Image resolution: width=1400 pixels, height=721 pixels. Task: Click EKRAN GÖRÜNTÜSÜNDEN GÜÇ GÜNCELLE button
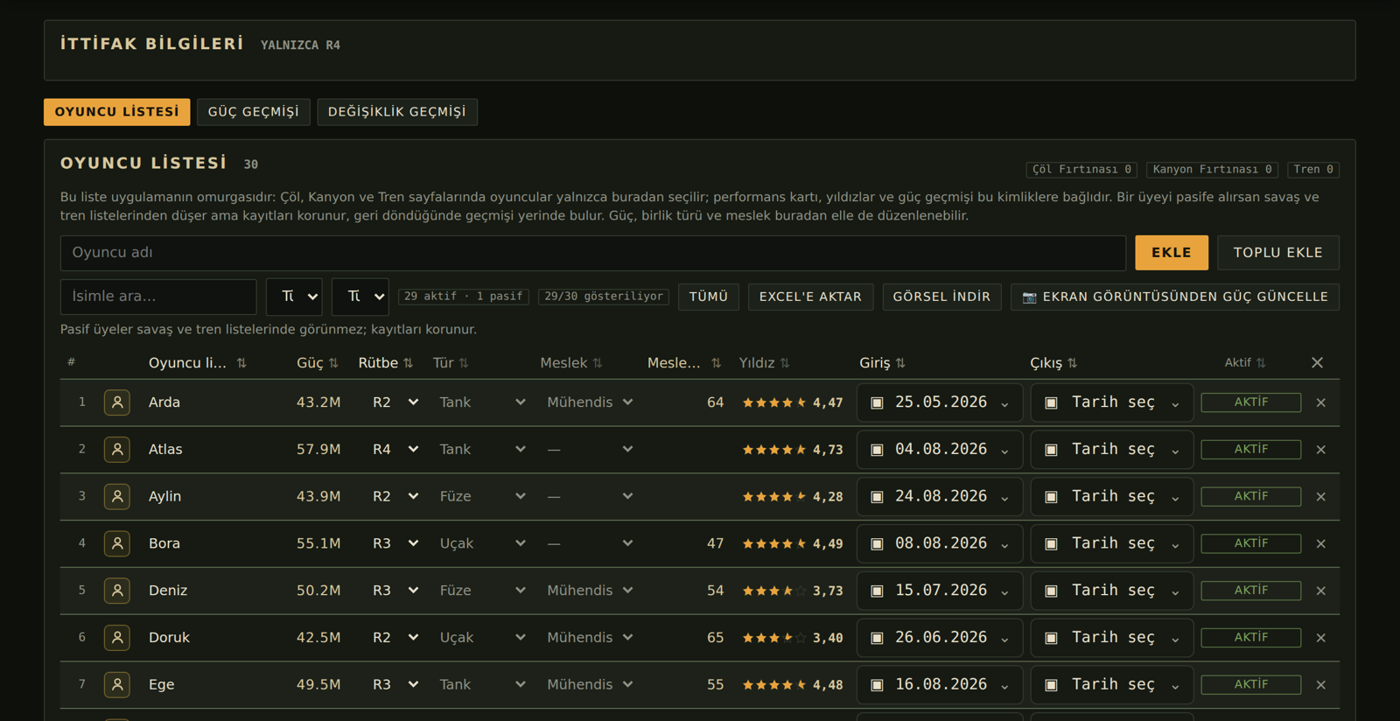(x=1175, y=296)
